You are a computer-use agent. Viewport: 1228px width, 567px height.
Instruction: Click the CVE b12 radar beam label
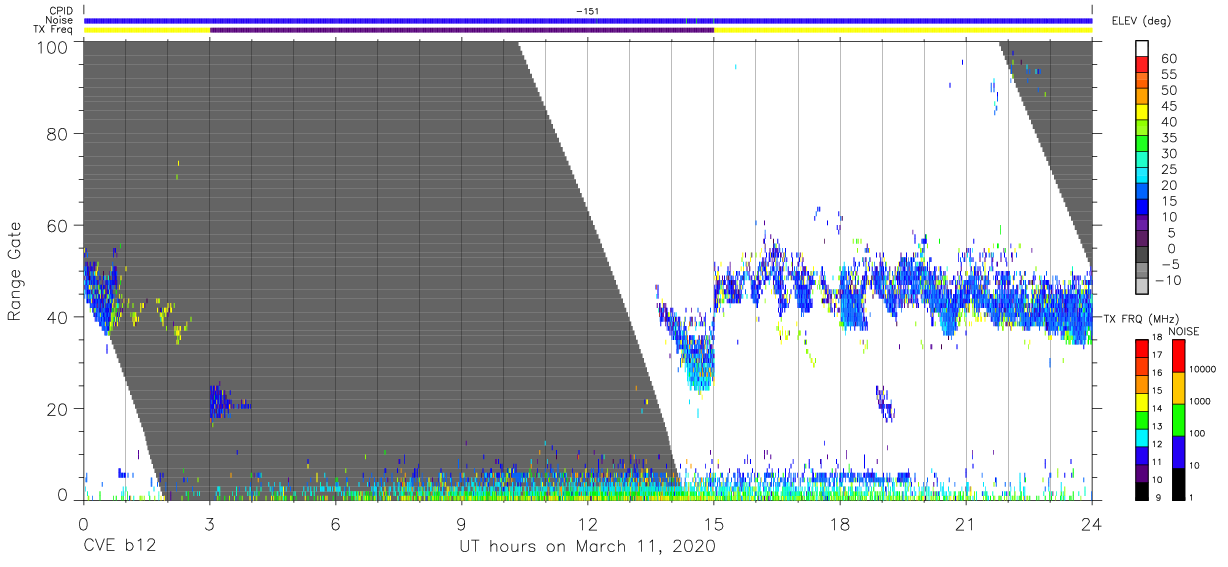(x=118, y=547)
